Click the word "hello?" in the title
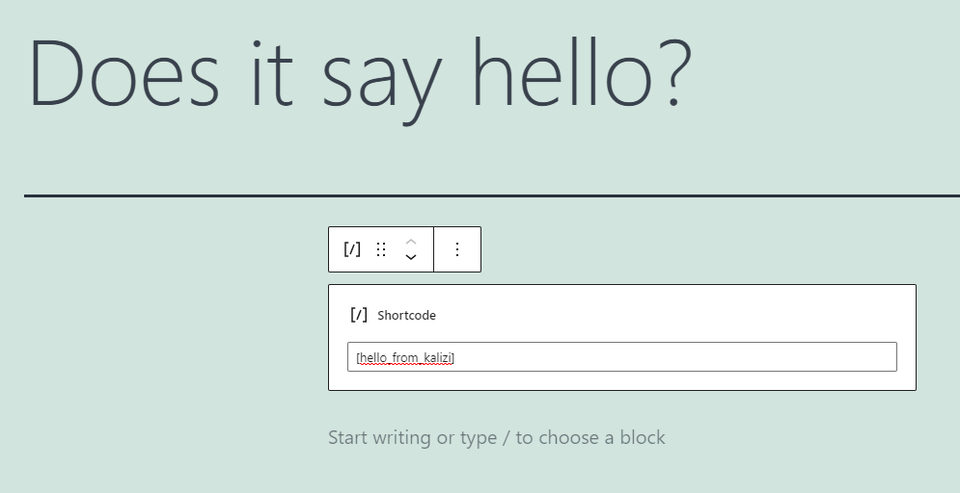The height and width of the screenshot is (493, 960). coord(582,72)
